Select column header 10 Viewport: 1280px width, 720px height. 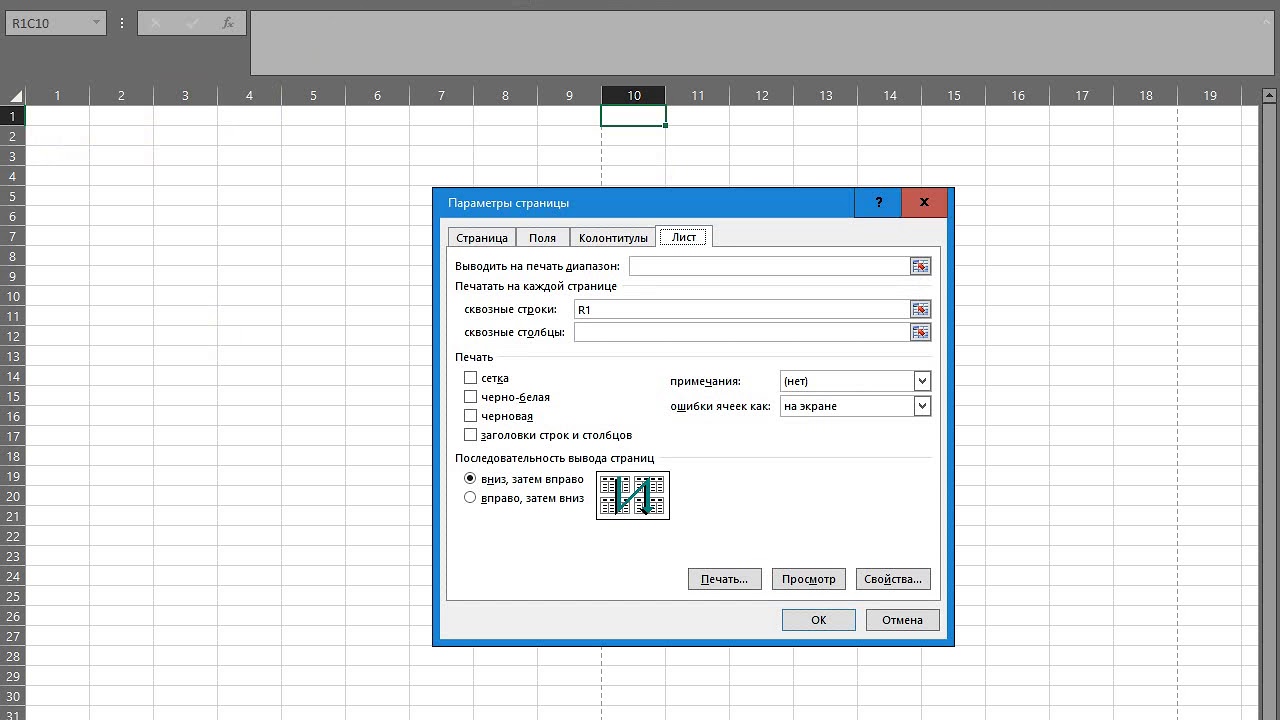tap(634, 96)
